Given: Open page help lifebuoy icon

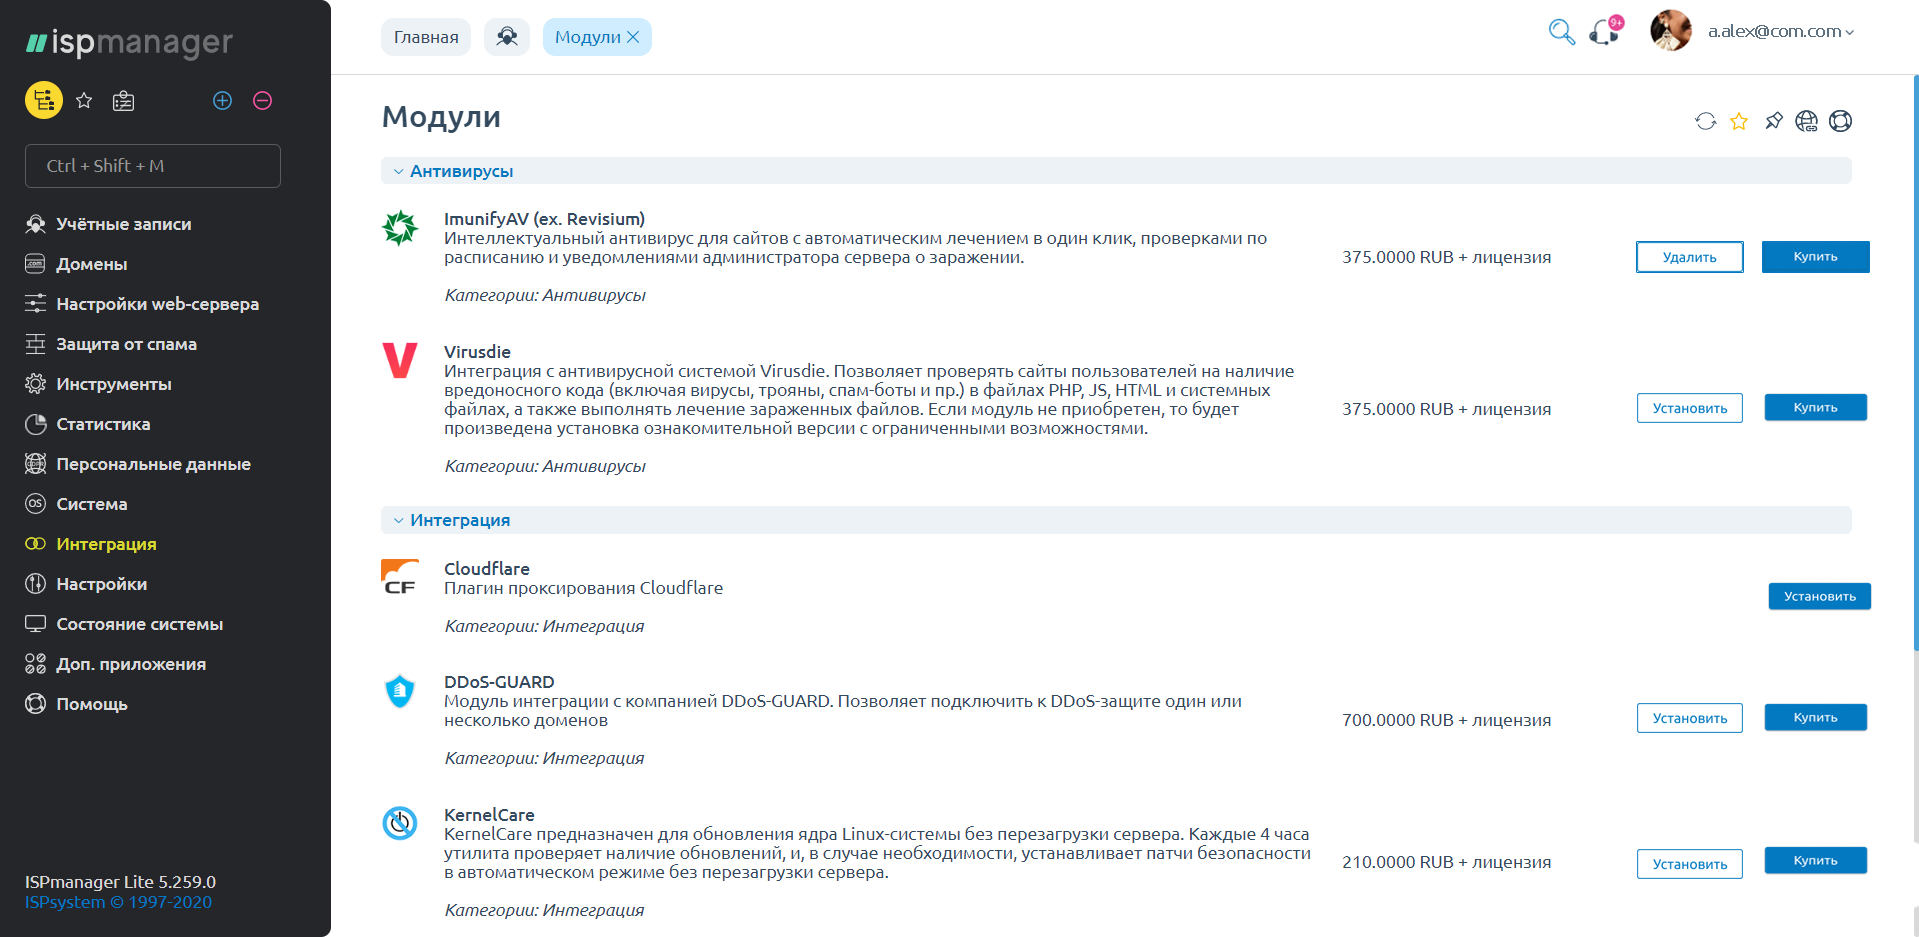Looking at the screenshot, I should 1840,121.
